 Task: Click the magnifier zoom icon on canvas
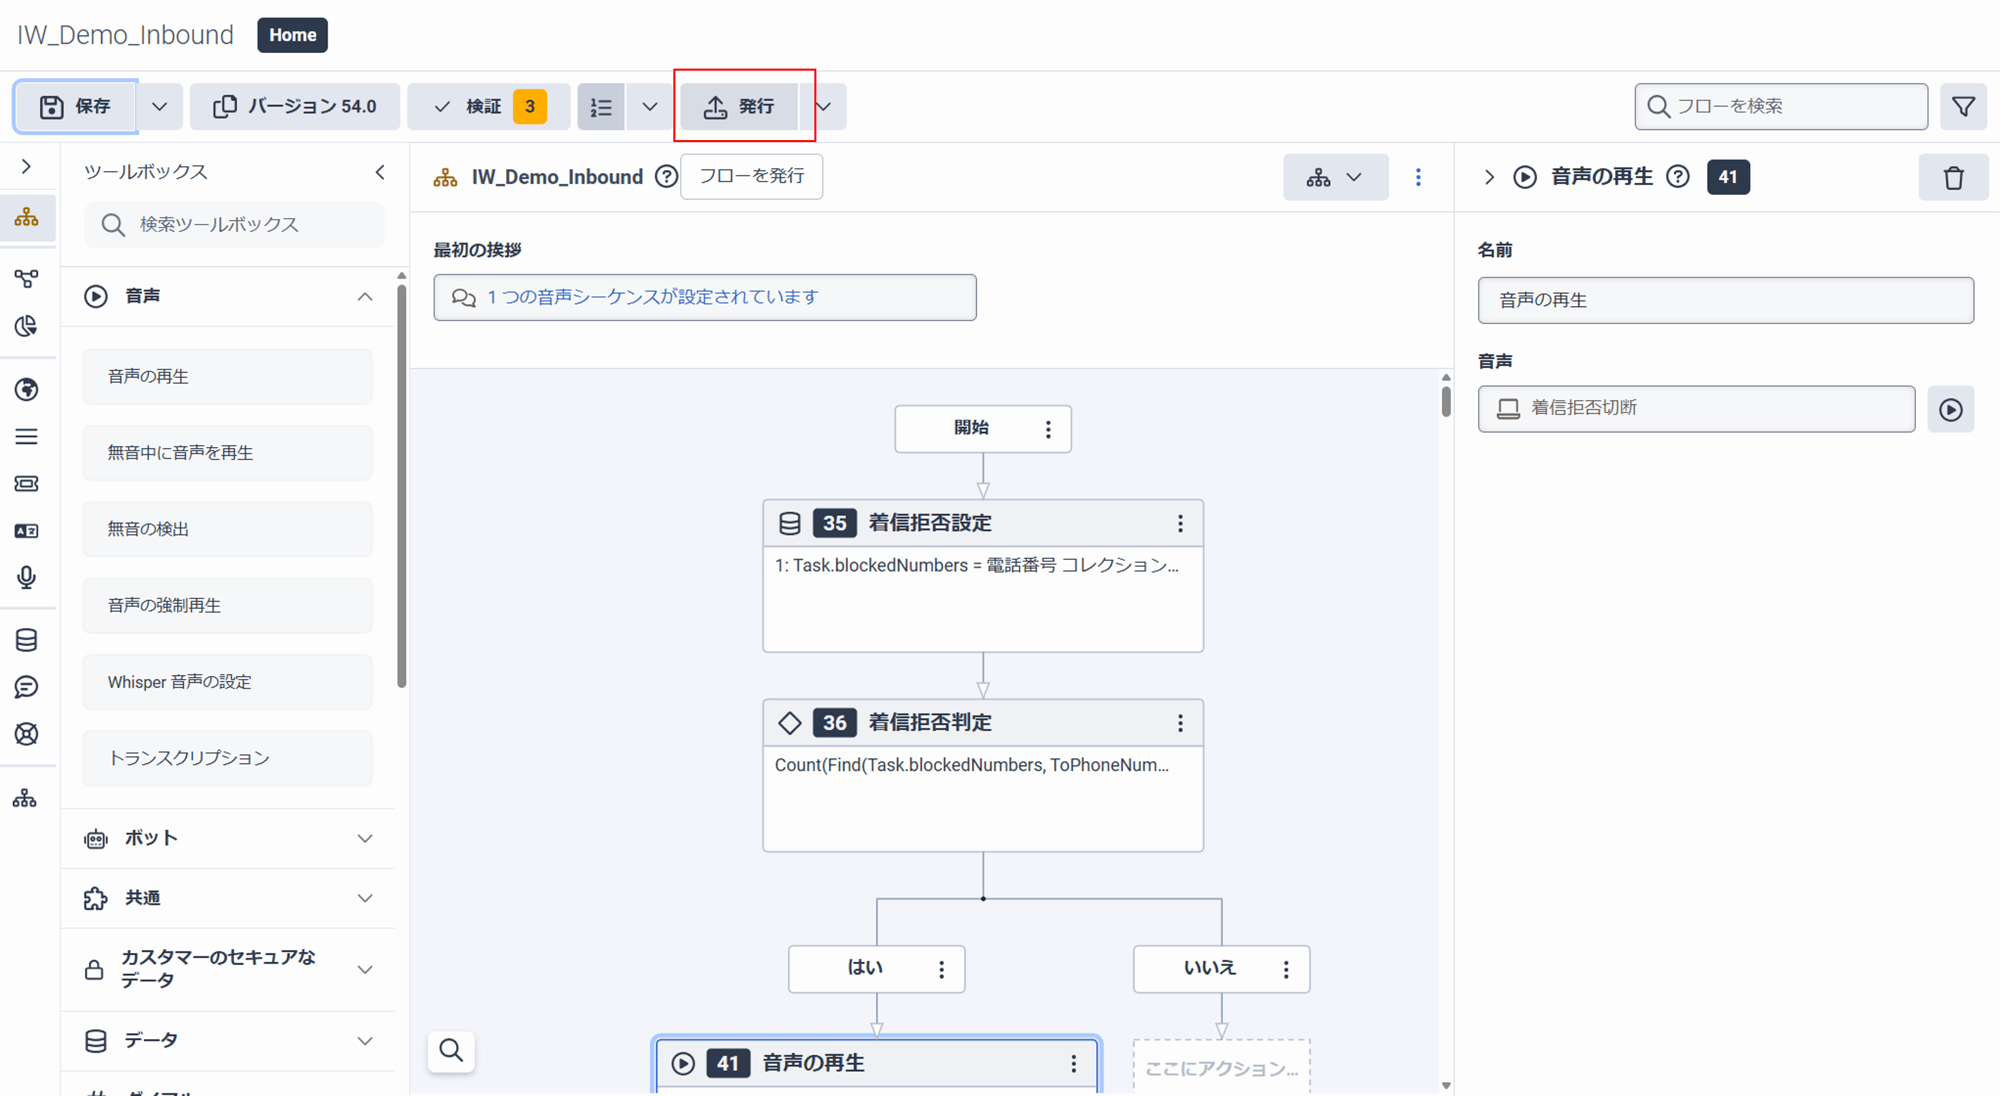coord(451,1051)
